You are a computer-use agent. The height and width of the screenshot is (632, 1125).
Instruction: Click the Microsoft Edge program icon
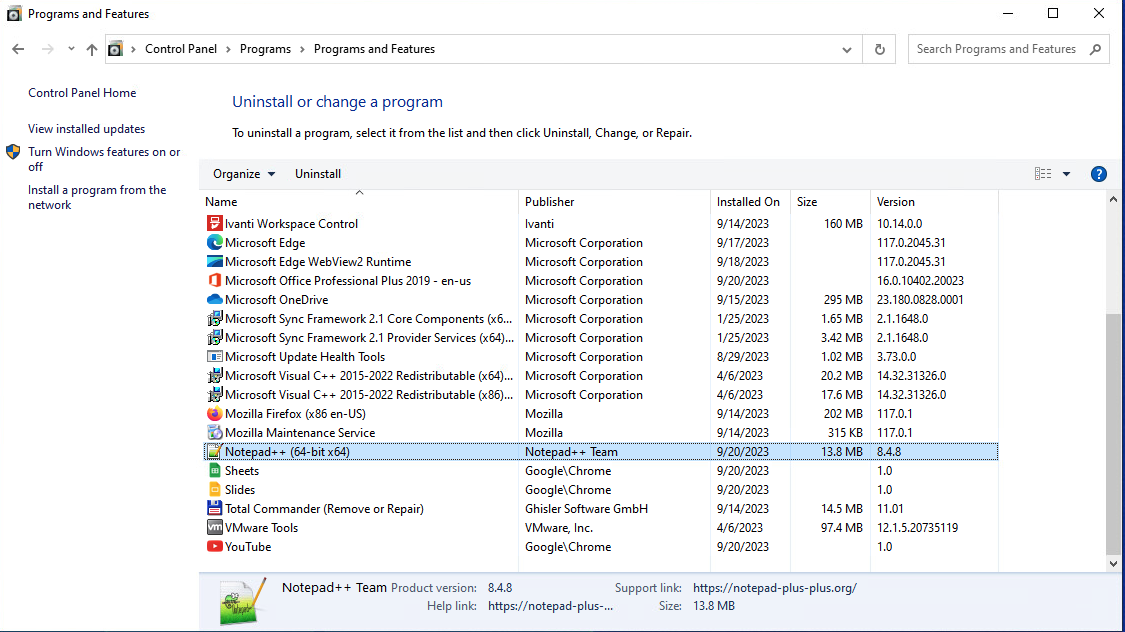click(x=214, y=242)
